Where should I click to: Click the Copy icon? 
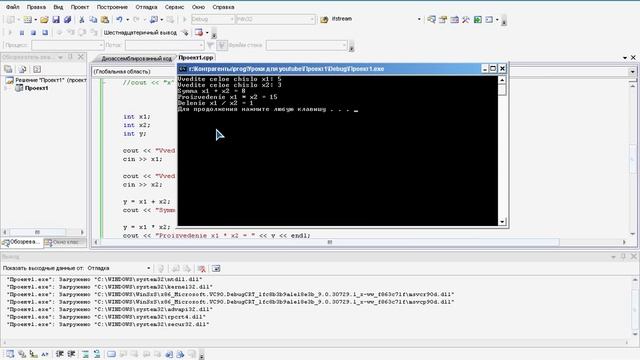pyautogui.click(x=93, y=19)
